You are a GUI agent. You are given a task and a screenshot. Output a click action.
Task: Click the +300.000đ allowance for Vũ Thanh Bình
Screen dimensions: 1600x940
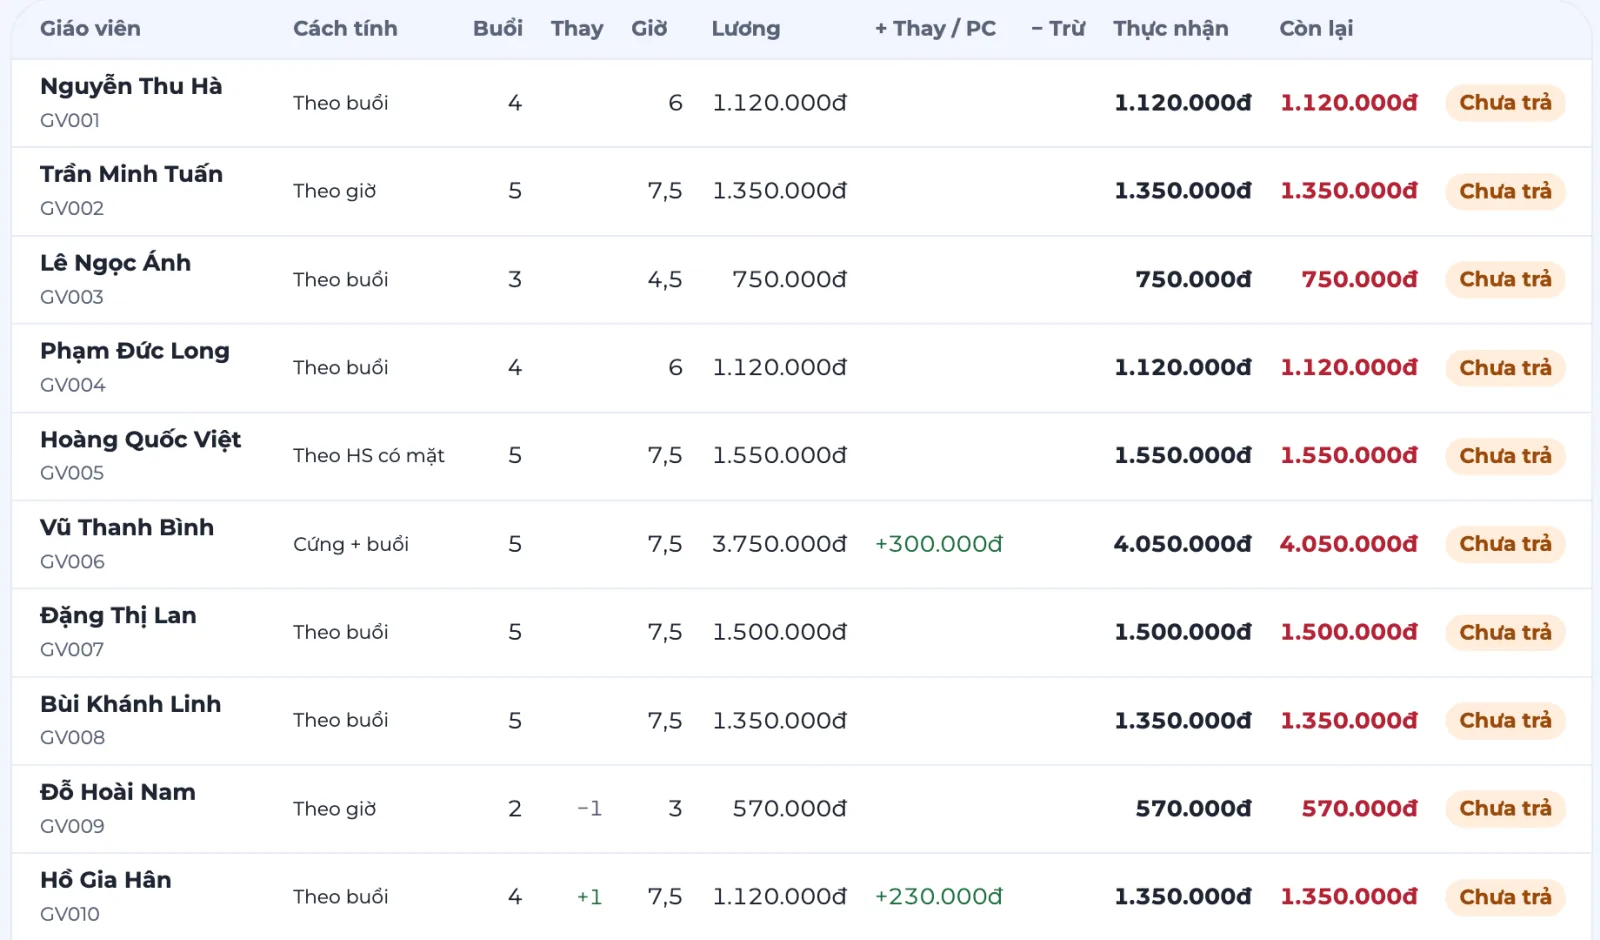tap(938, 544)
